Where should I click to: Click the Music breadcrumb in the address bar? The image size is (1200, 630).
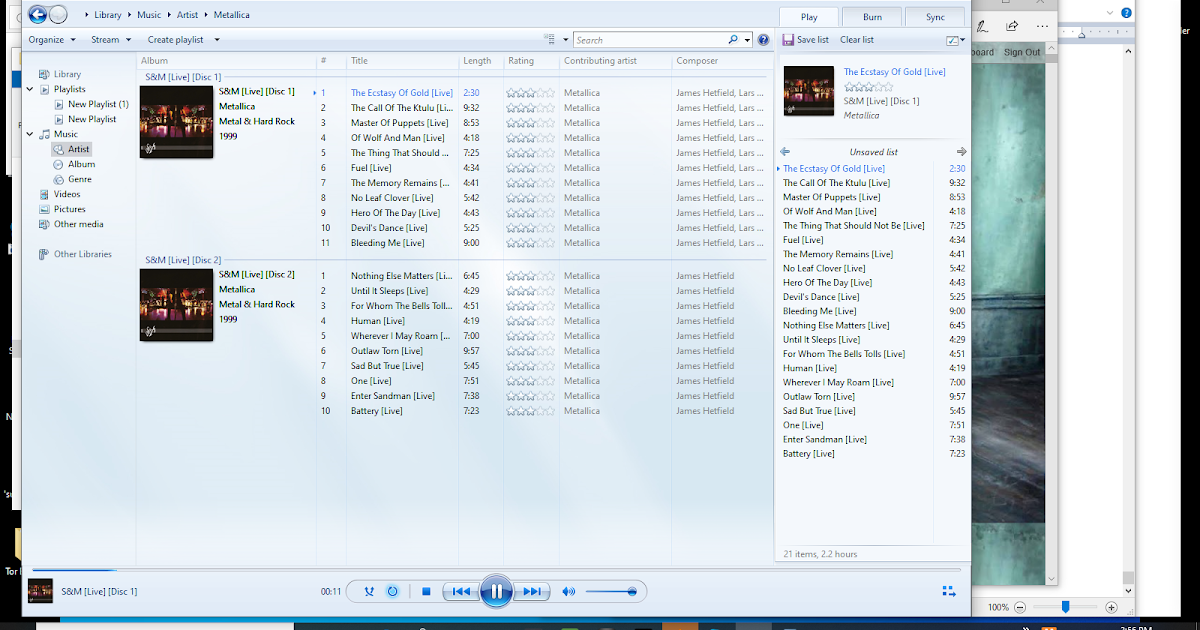click(x=149, y=15)
